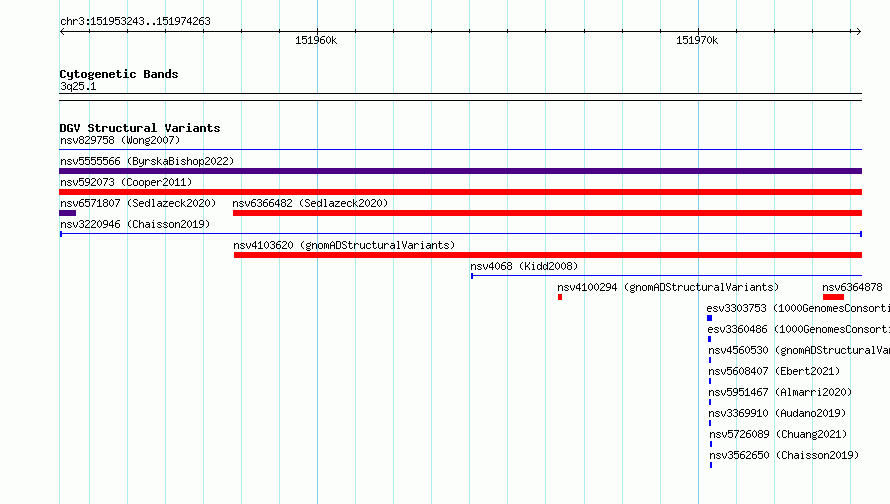Screen dimensions: 890x504
Task: Click the nsv5608407 (Ebert2021) label
Action: point(774,371)
